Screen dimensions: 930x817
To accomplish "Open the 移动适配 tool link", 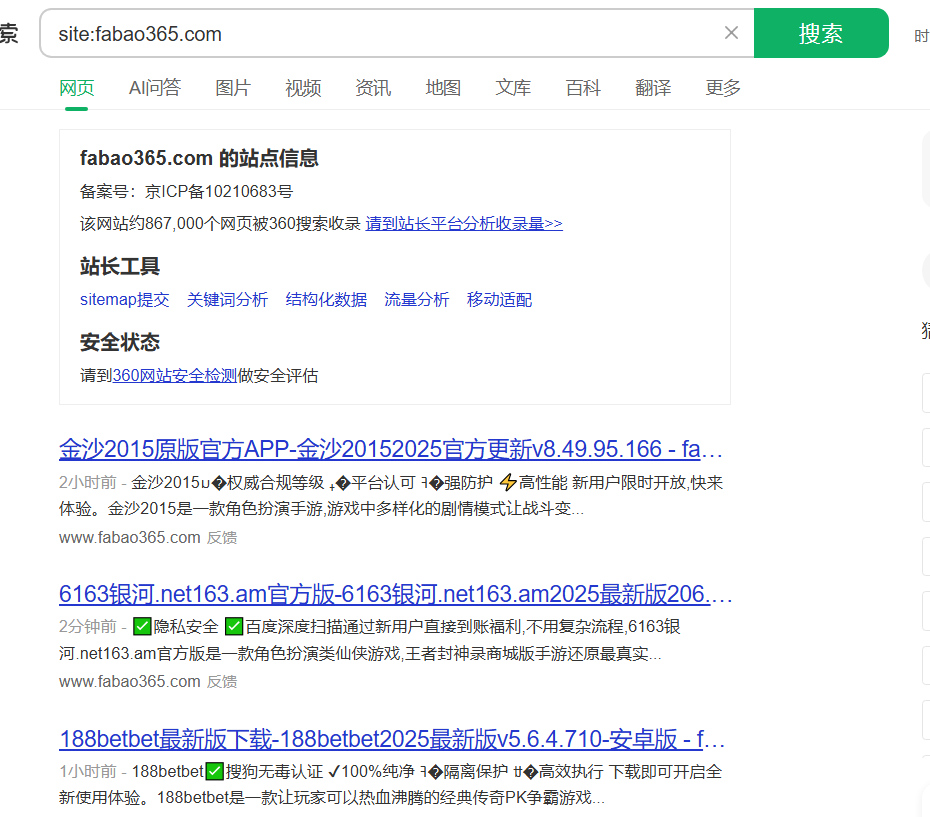I will (499, 300).
